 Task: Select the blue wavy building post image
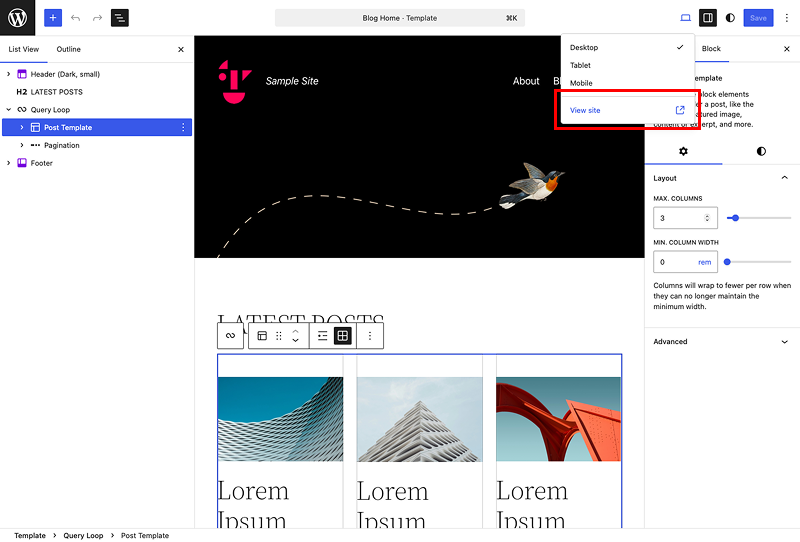pos(281,419)
